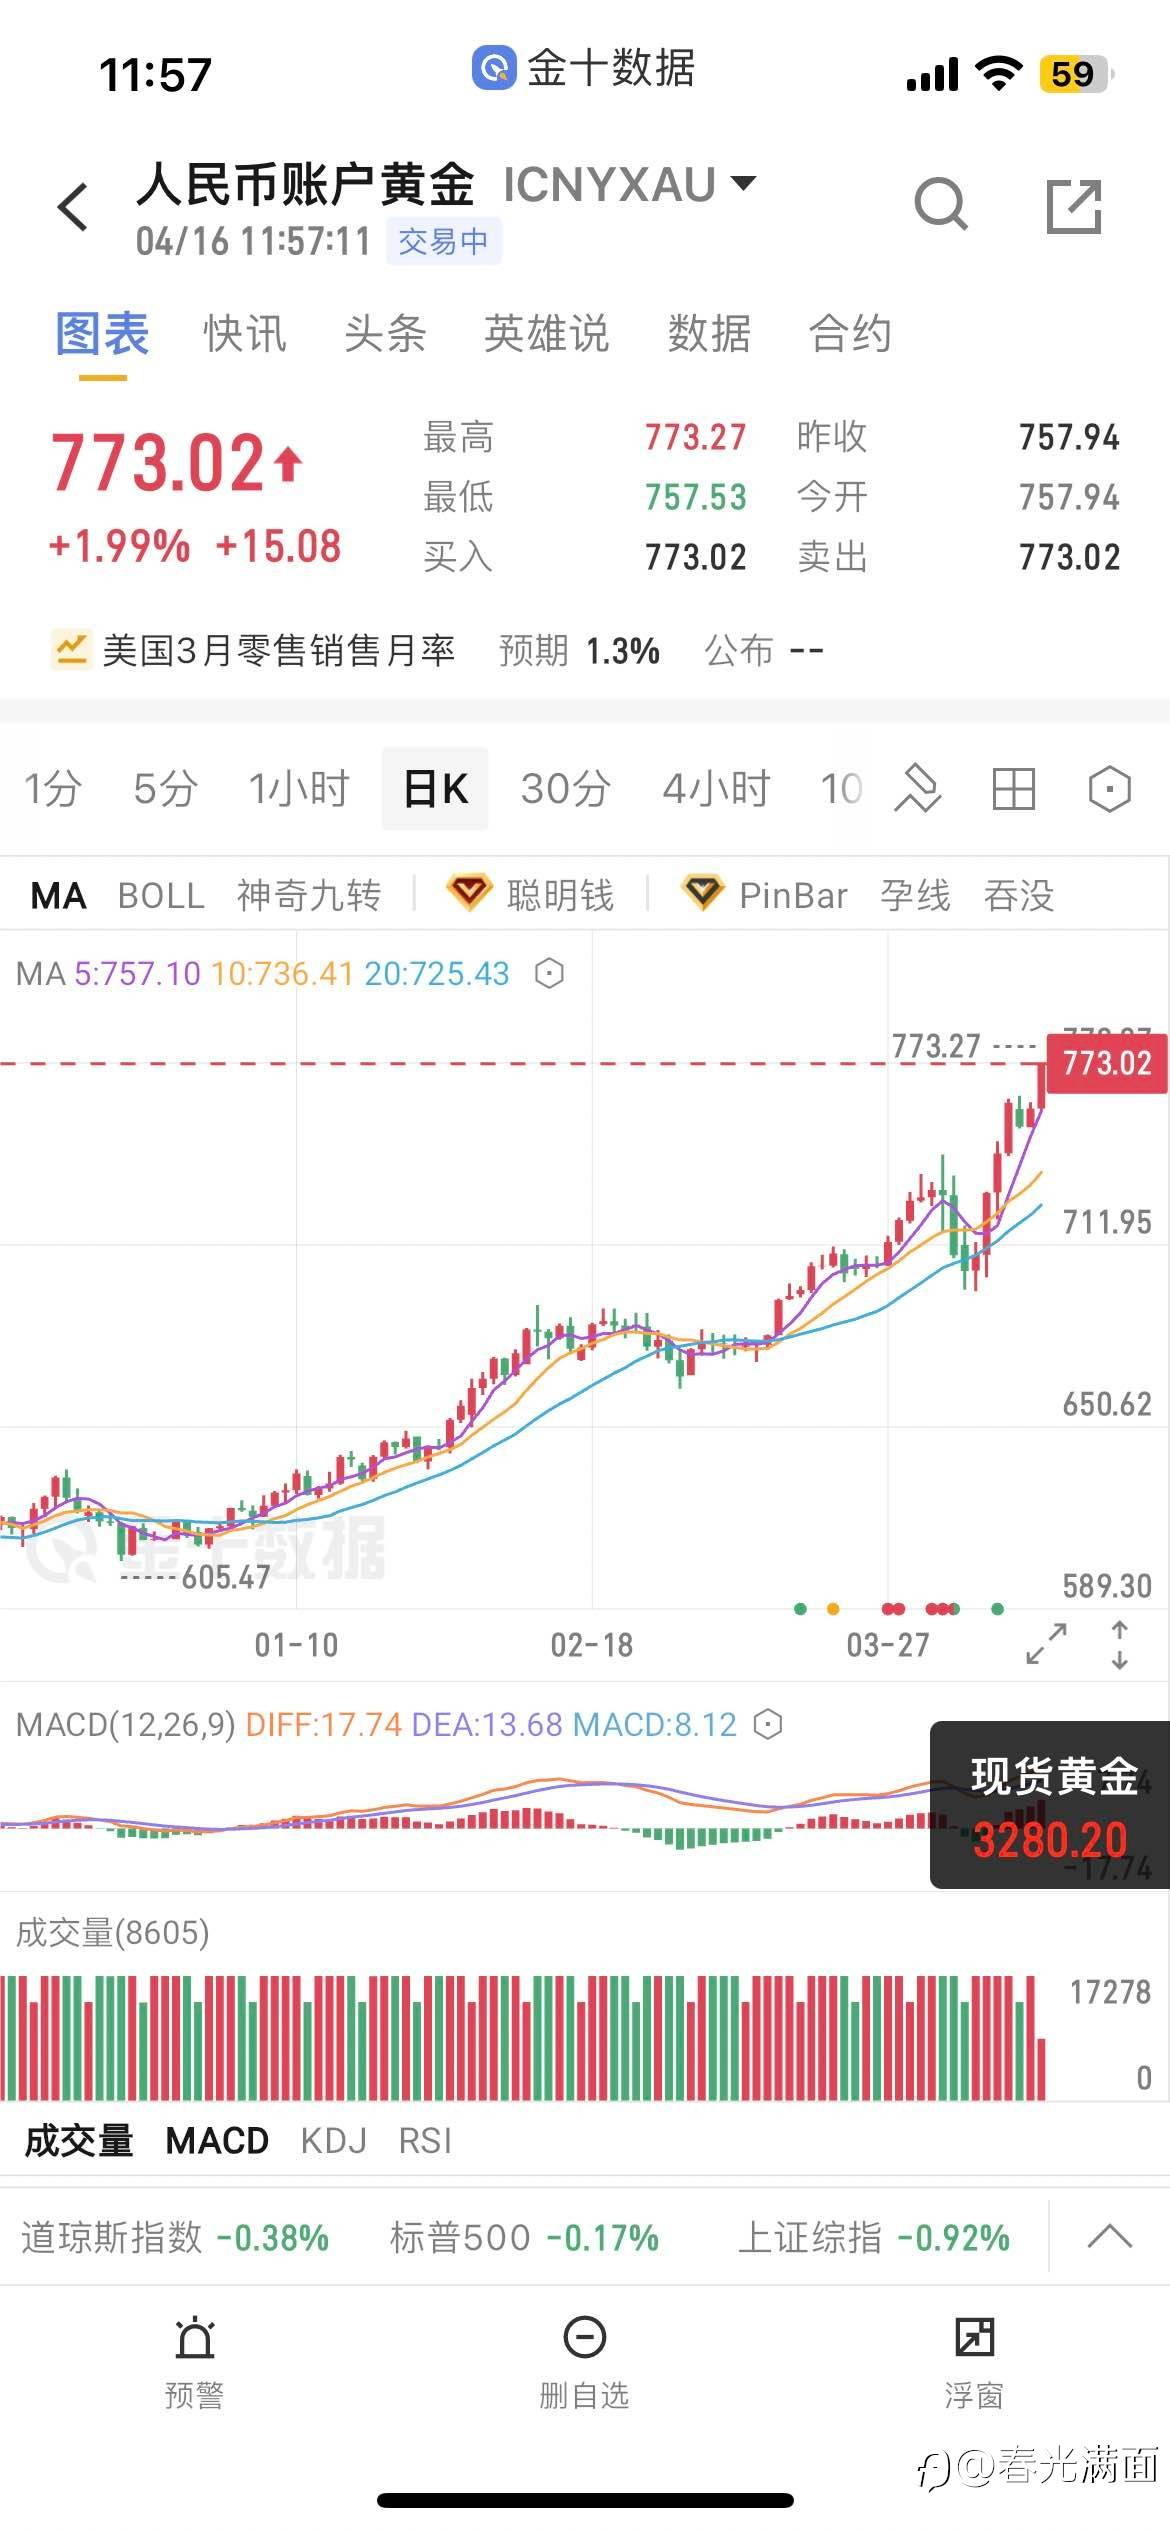Select the KDJ sub-indicator tab
The height and width of the screenshot is (2532, 1170).
pyautogui.click(x=334, y=2141)
